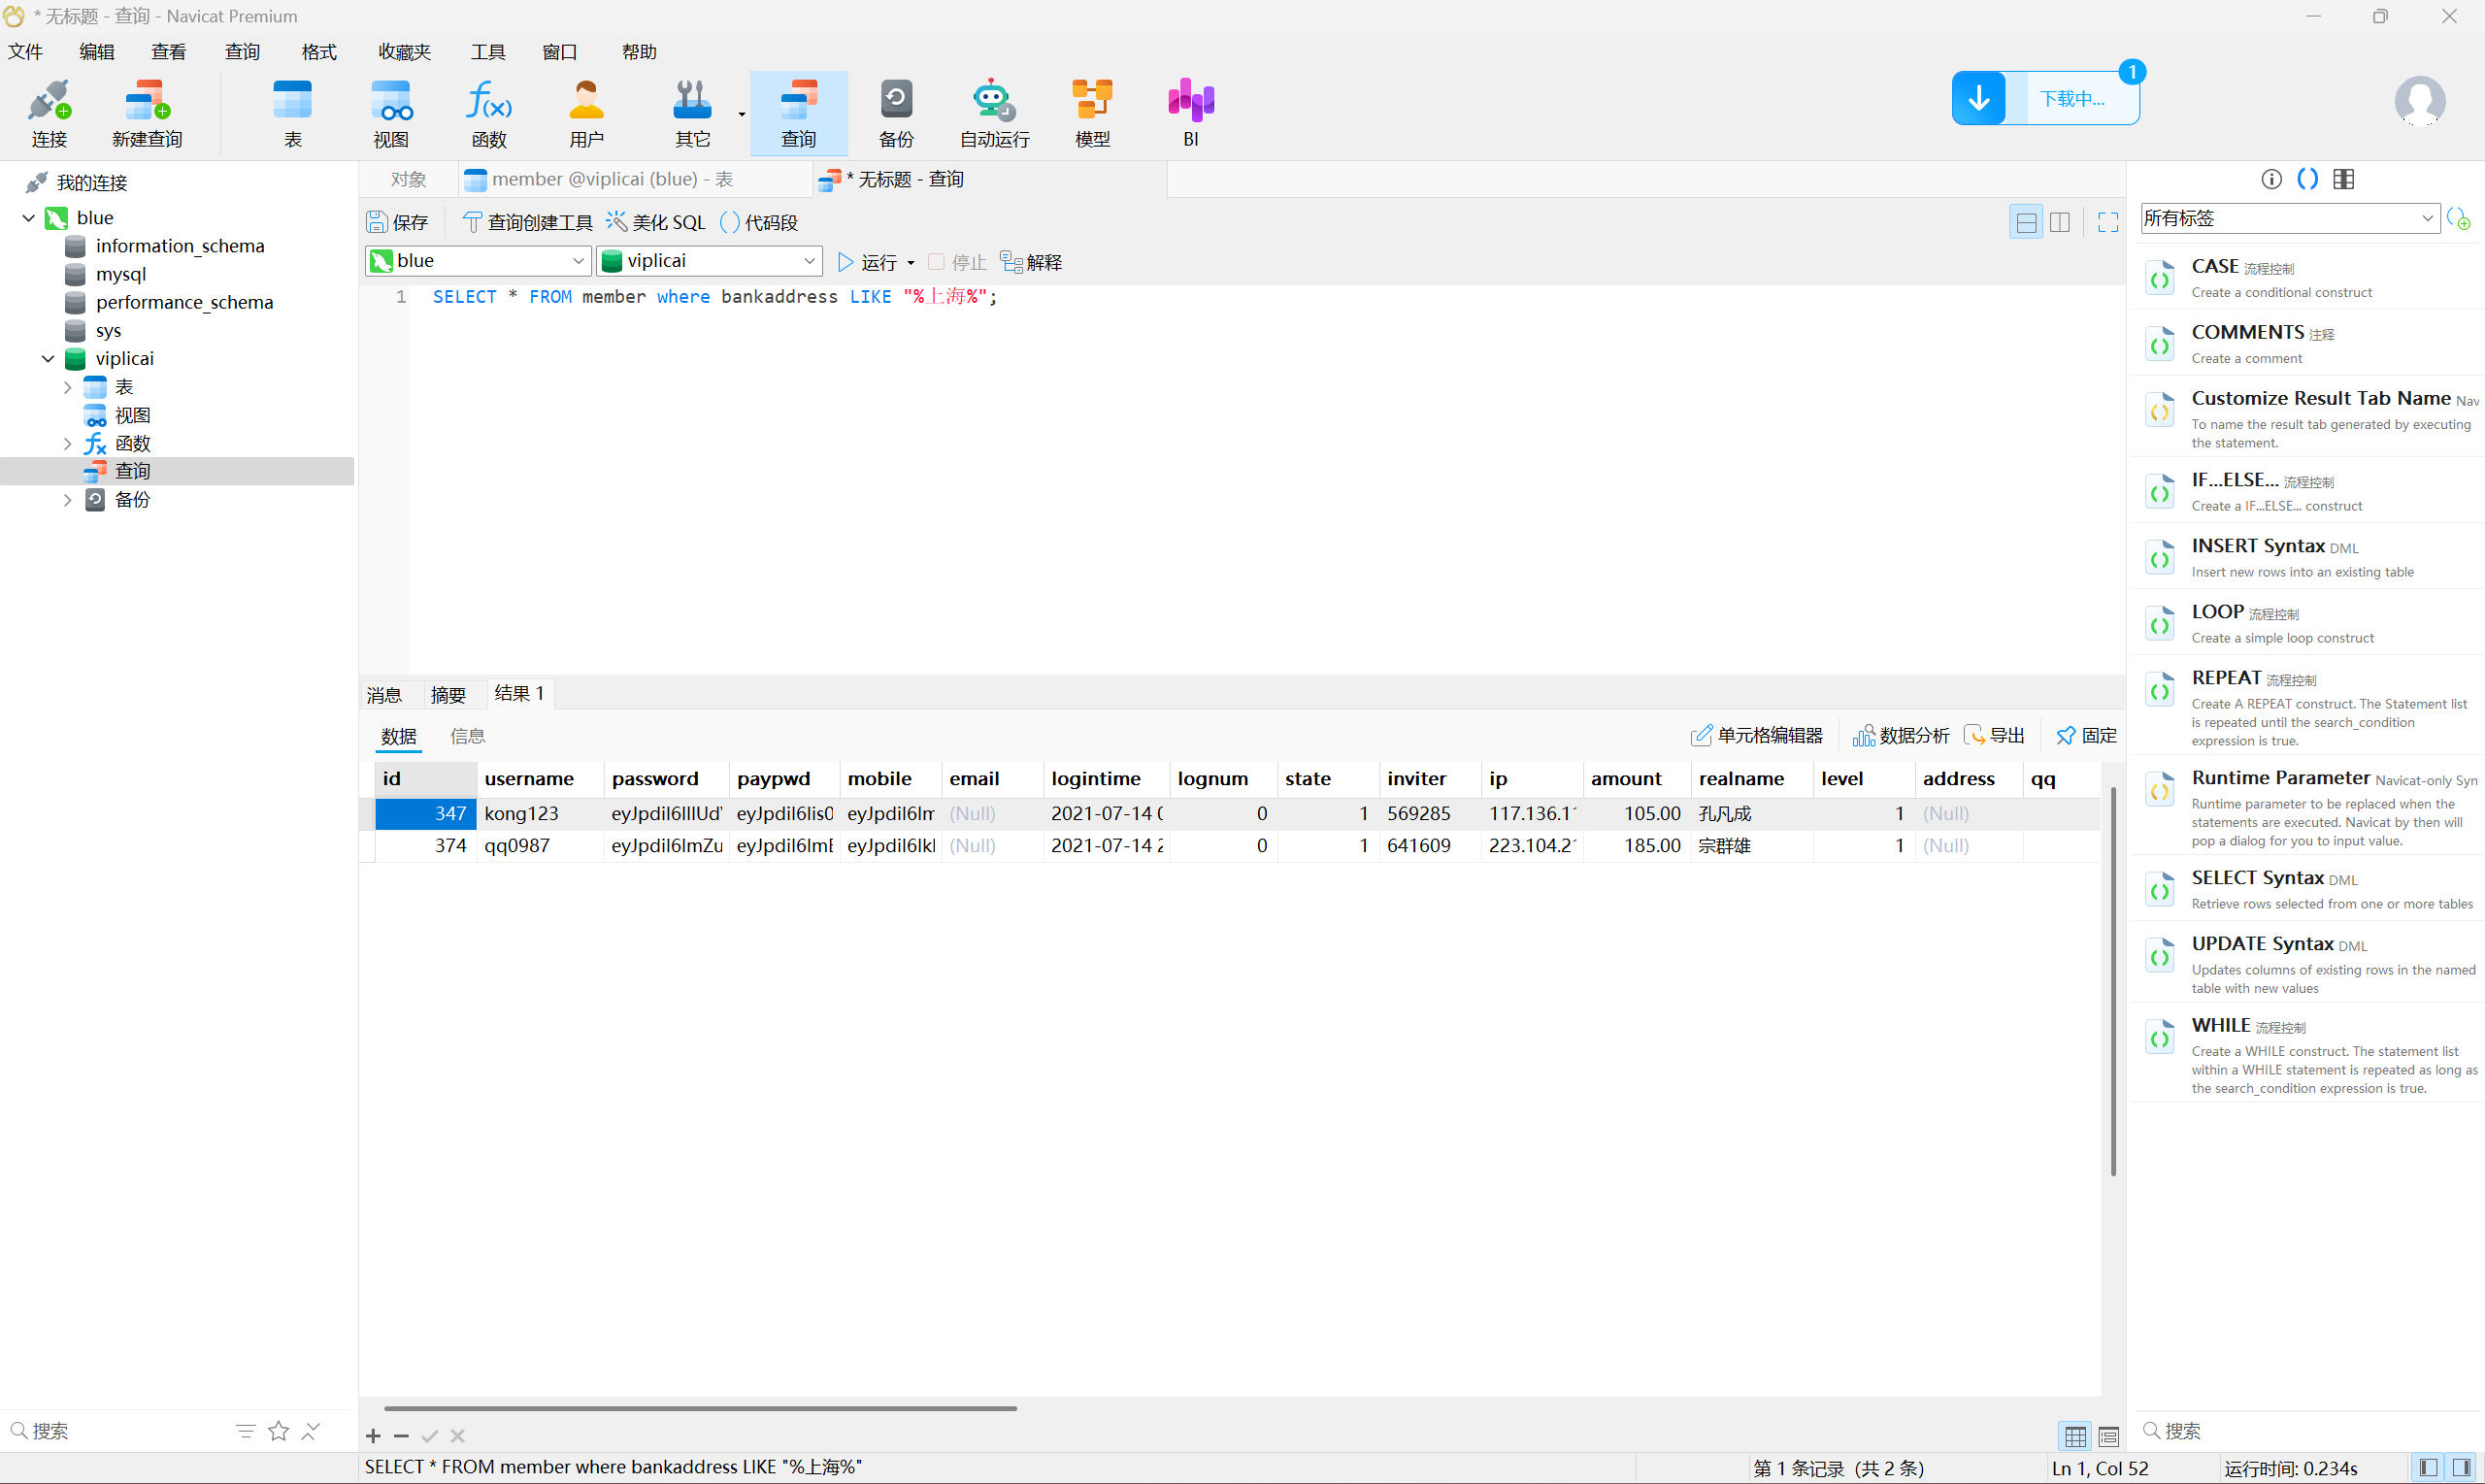Expand the 表 node under viplicai
The height and width of the screenshot is (1484, 2485).
pos(67,387)
